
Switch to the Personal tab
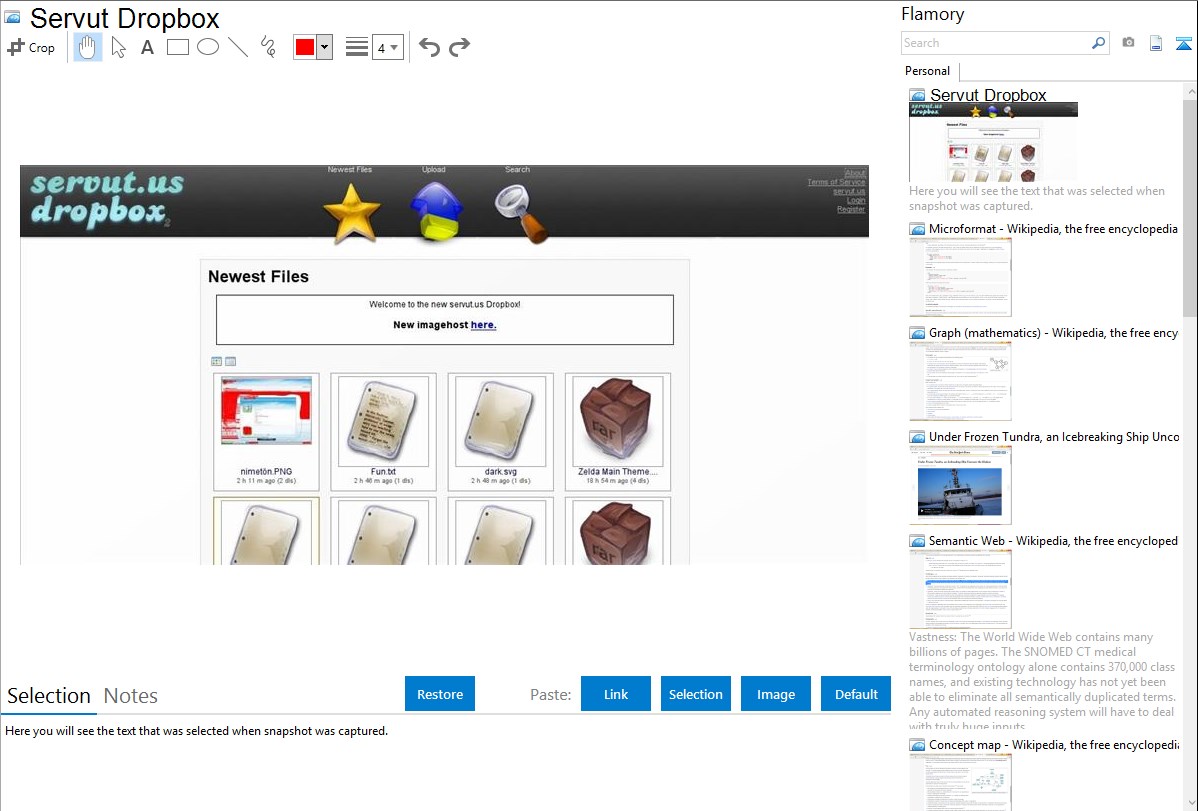pos(928,71)
